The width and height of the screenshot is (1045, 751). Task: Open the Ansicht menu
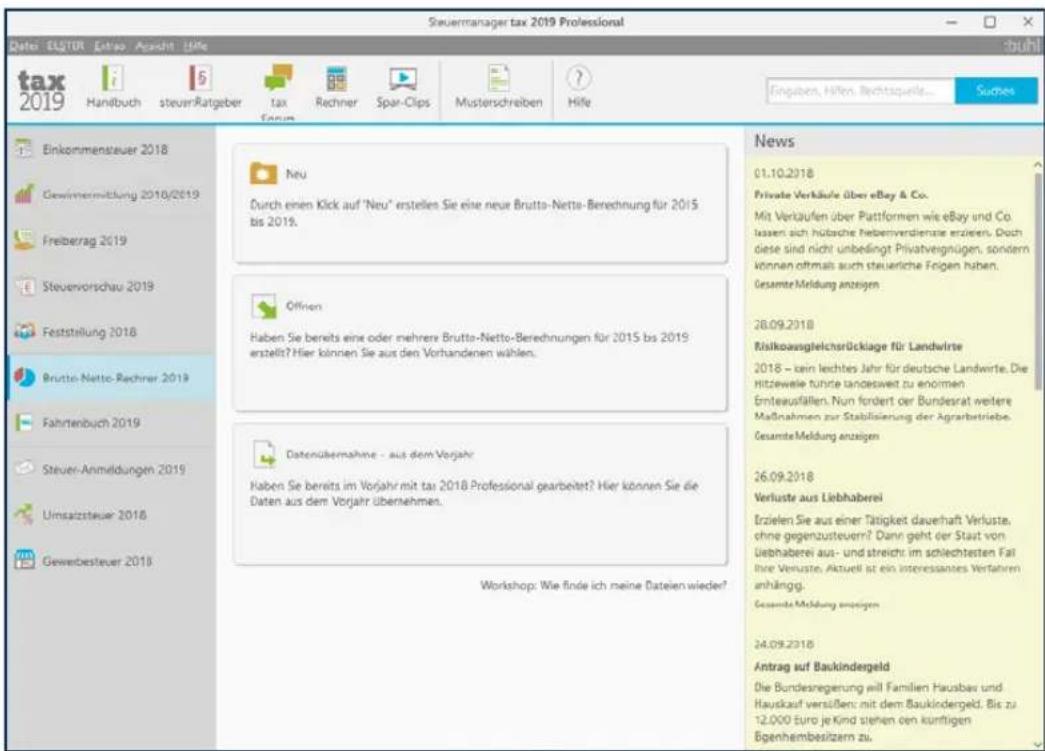coord(154,46)
